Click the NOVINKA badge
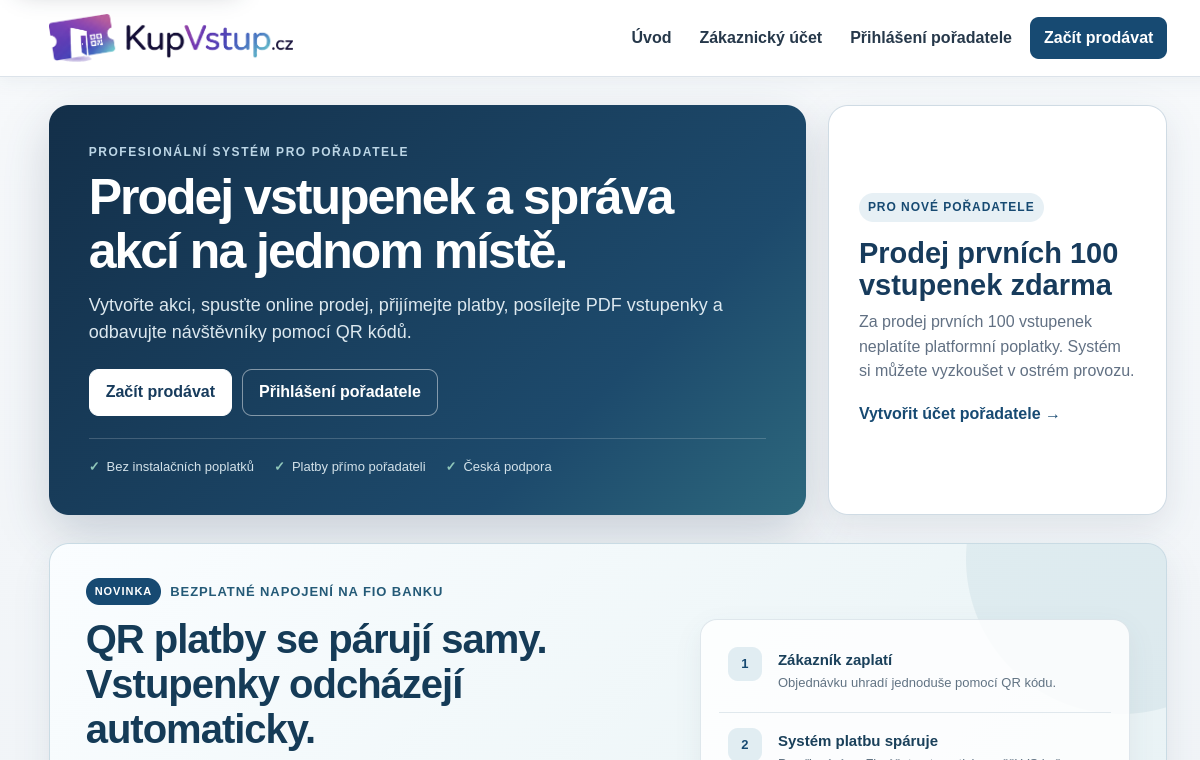 [123, 591]
